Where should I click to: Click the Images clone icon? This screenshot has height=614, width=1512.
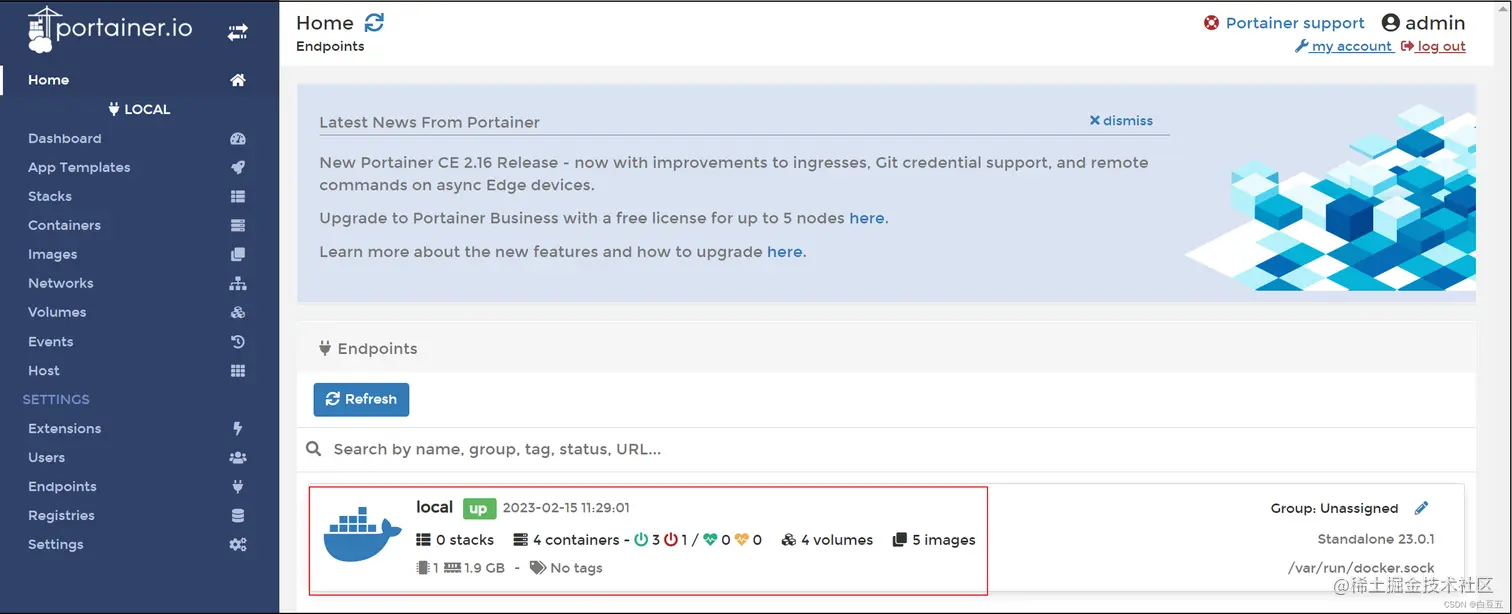coord(238,254)
